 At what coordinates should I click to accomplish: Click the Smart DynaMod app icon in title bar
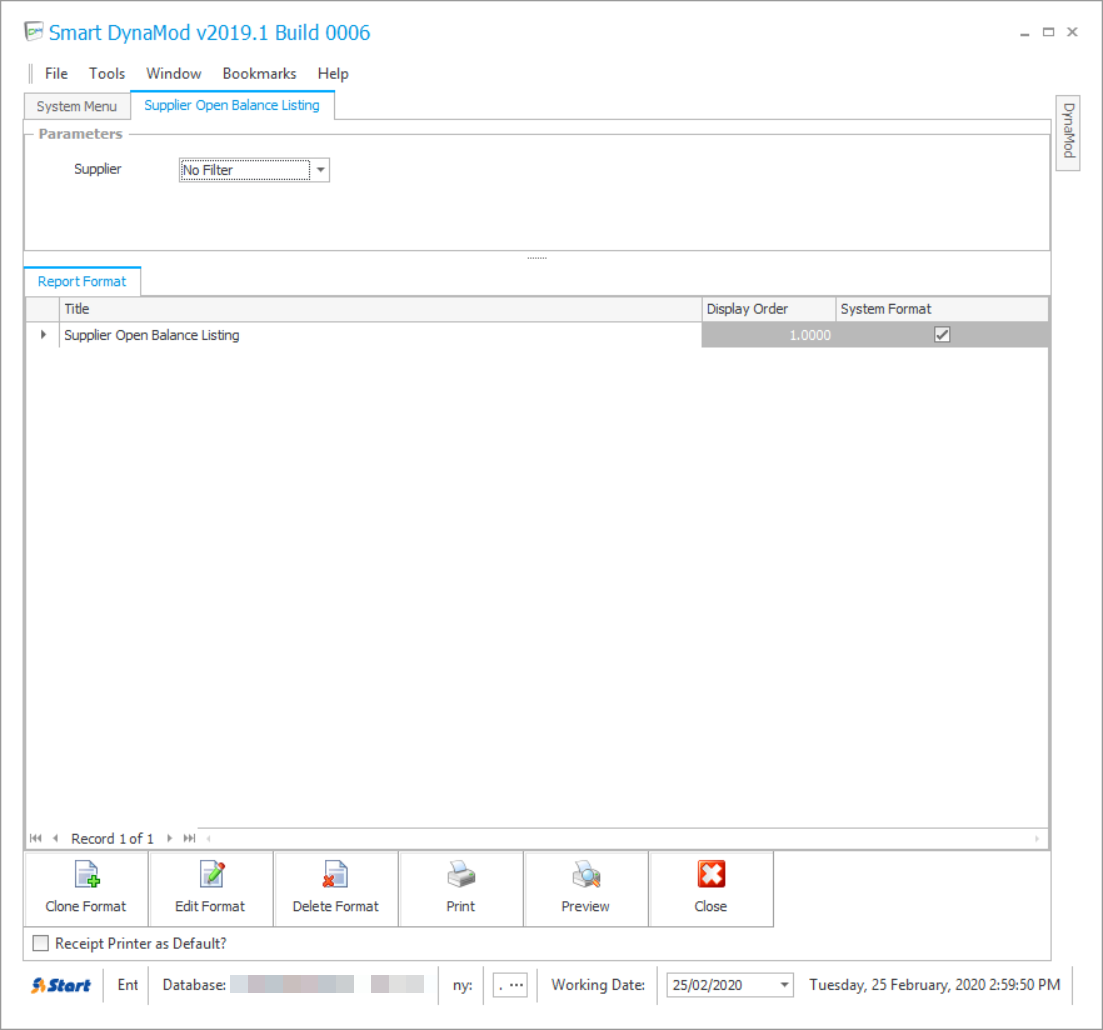33,32
